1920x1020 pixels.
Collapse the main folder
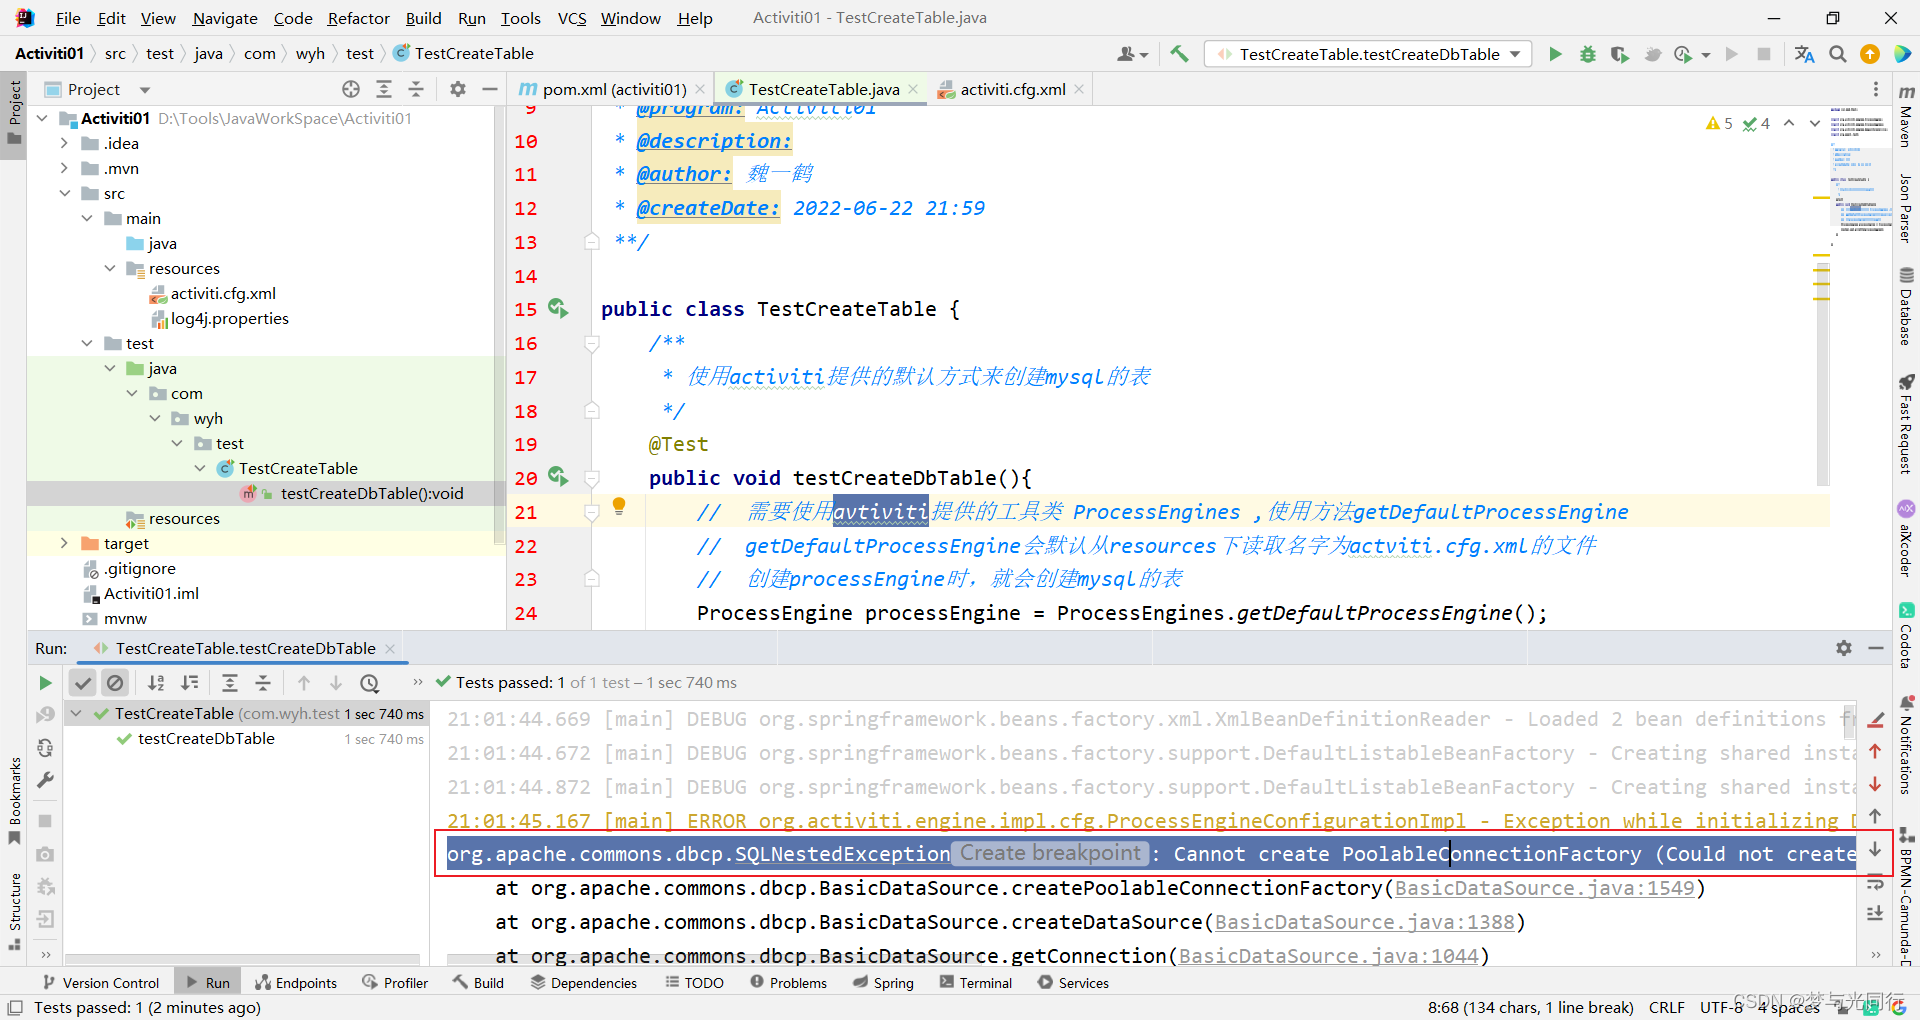coord(87,218)
